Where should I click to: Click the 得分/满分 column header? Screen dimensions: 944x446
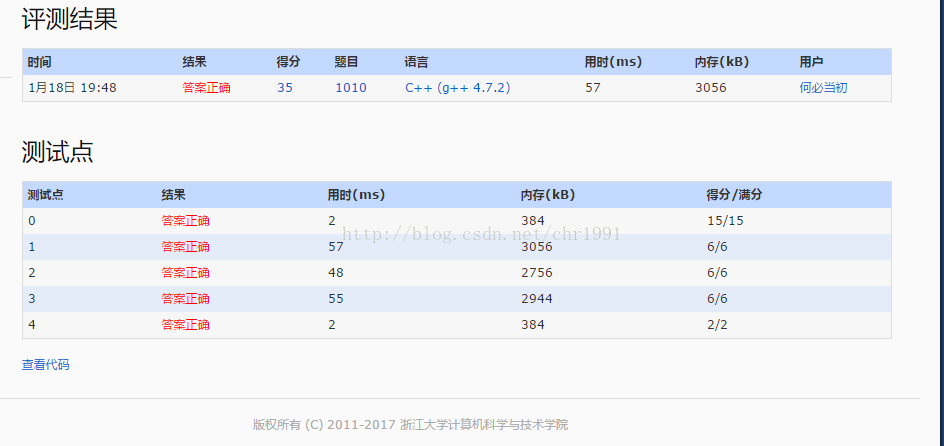pos(734,195)
